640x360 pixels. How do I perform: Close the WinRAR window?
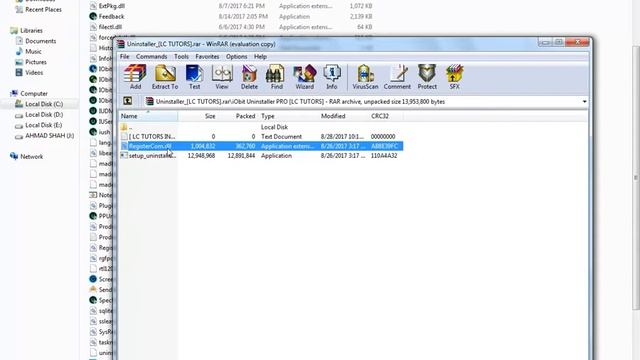tap(578, 42)
